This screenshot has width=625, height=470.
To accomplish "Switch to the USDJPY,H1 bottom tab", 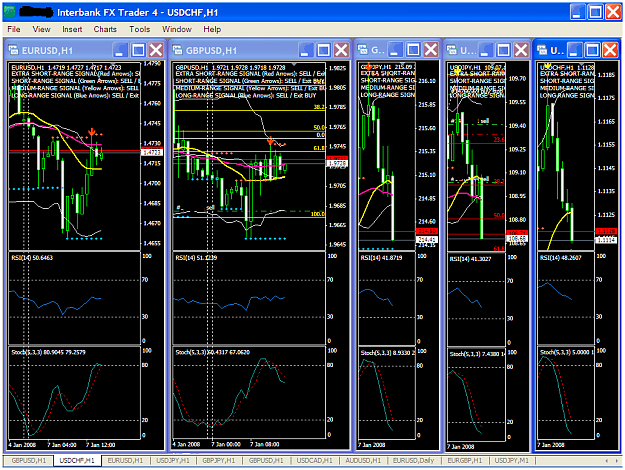I will point(173,460).
